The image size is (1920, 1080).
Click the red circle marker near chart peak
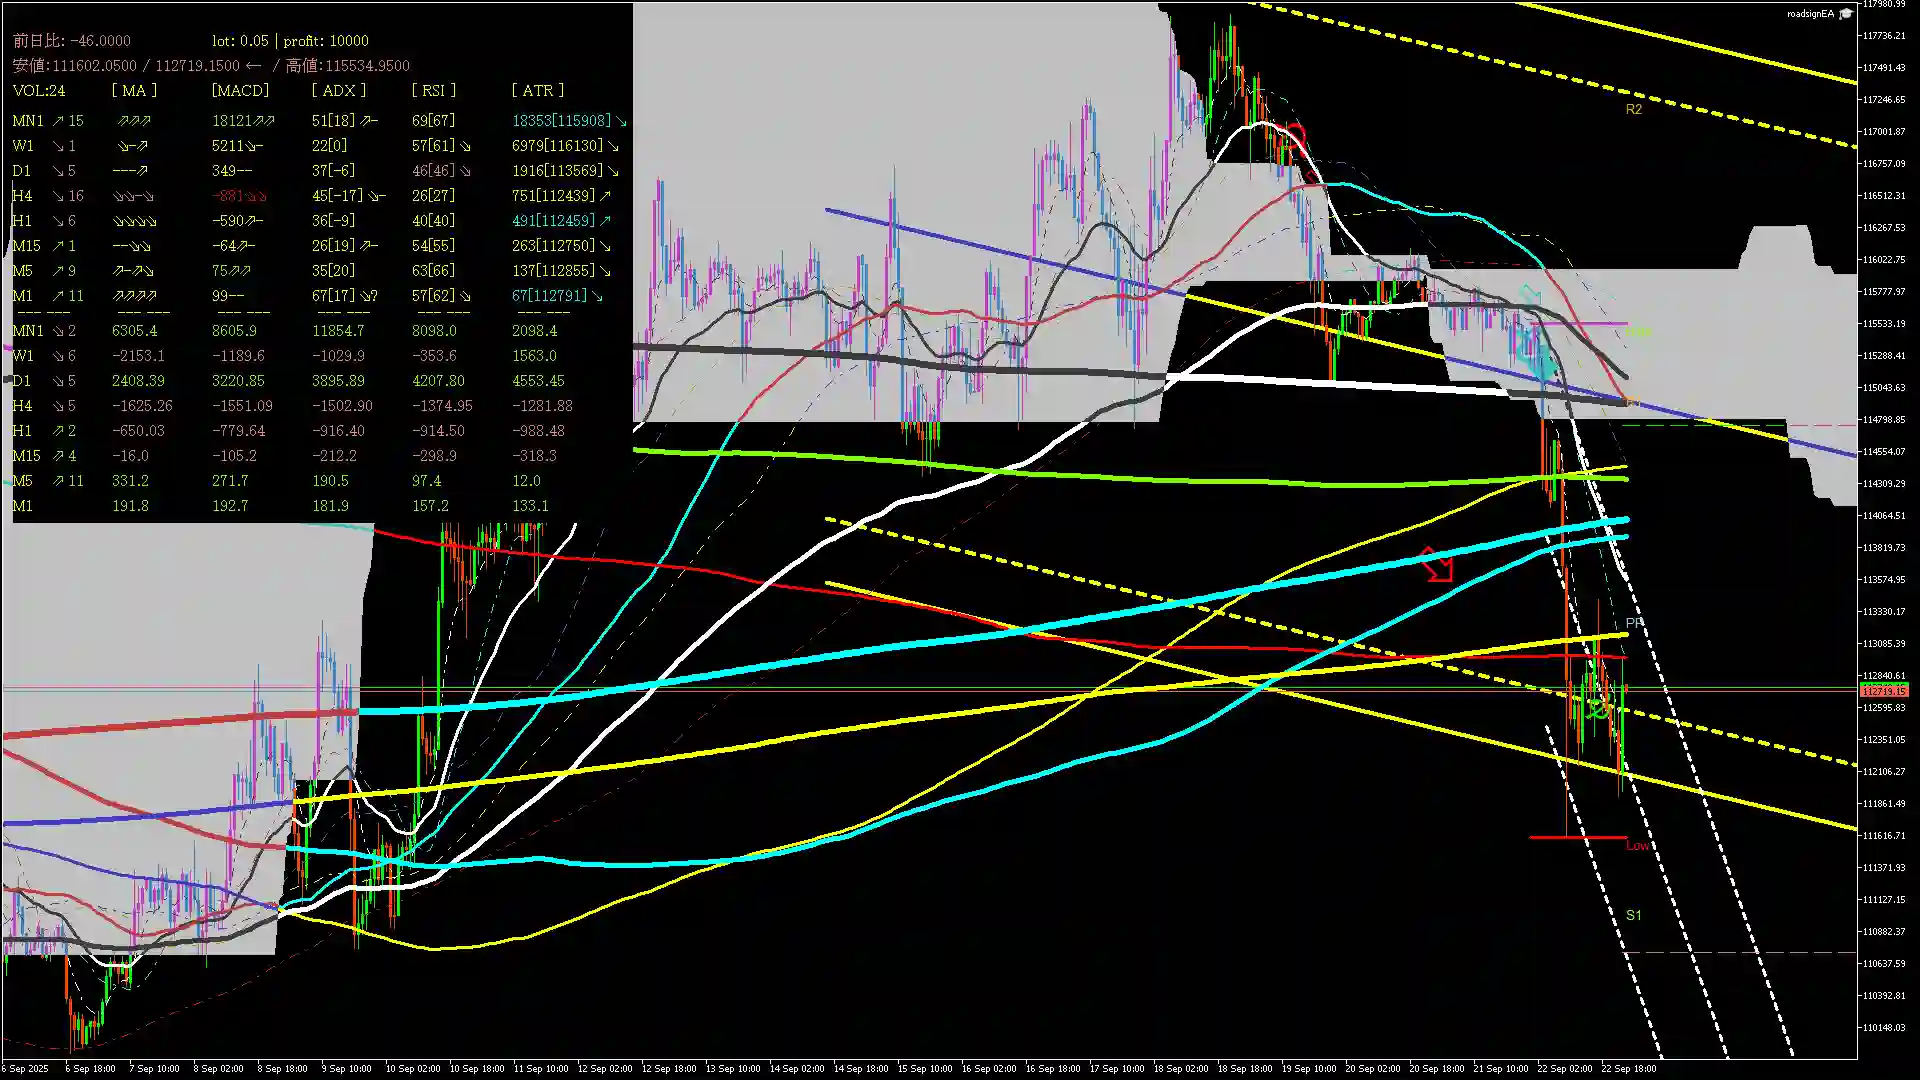(x=1296, y=135)
